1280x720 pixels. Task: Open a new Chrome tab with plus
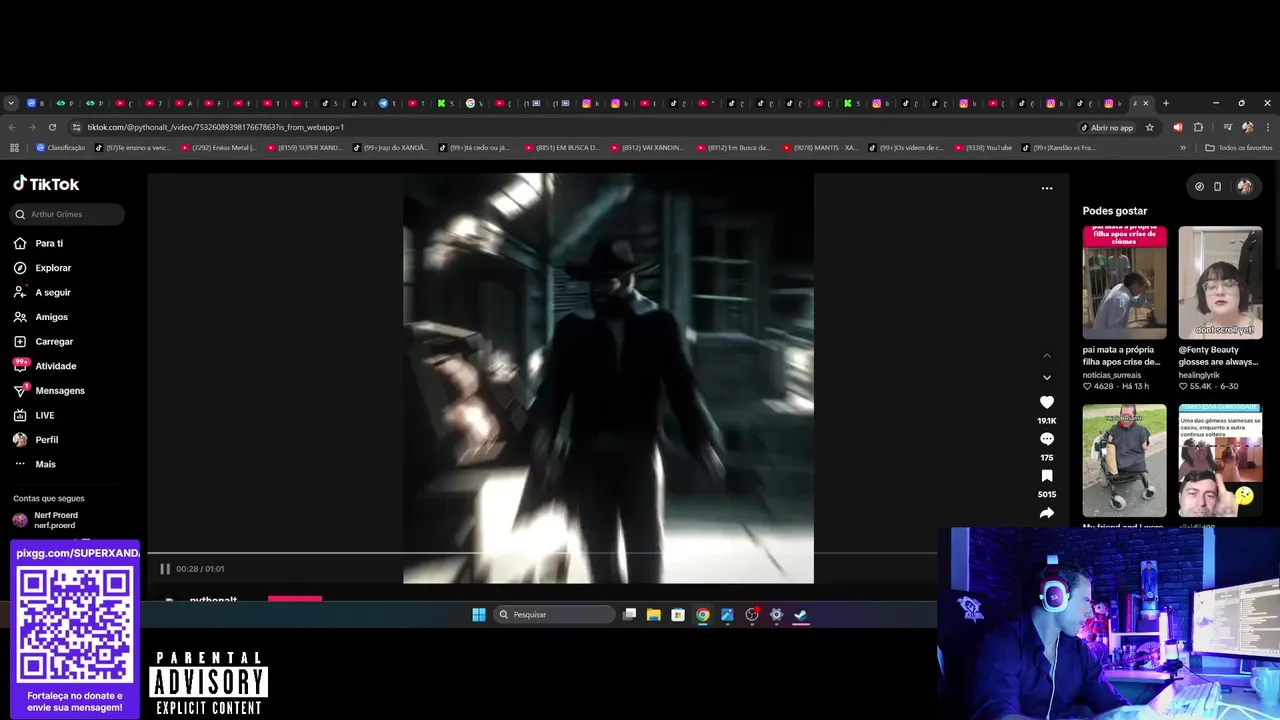1165,103
